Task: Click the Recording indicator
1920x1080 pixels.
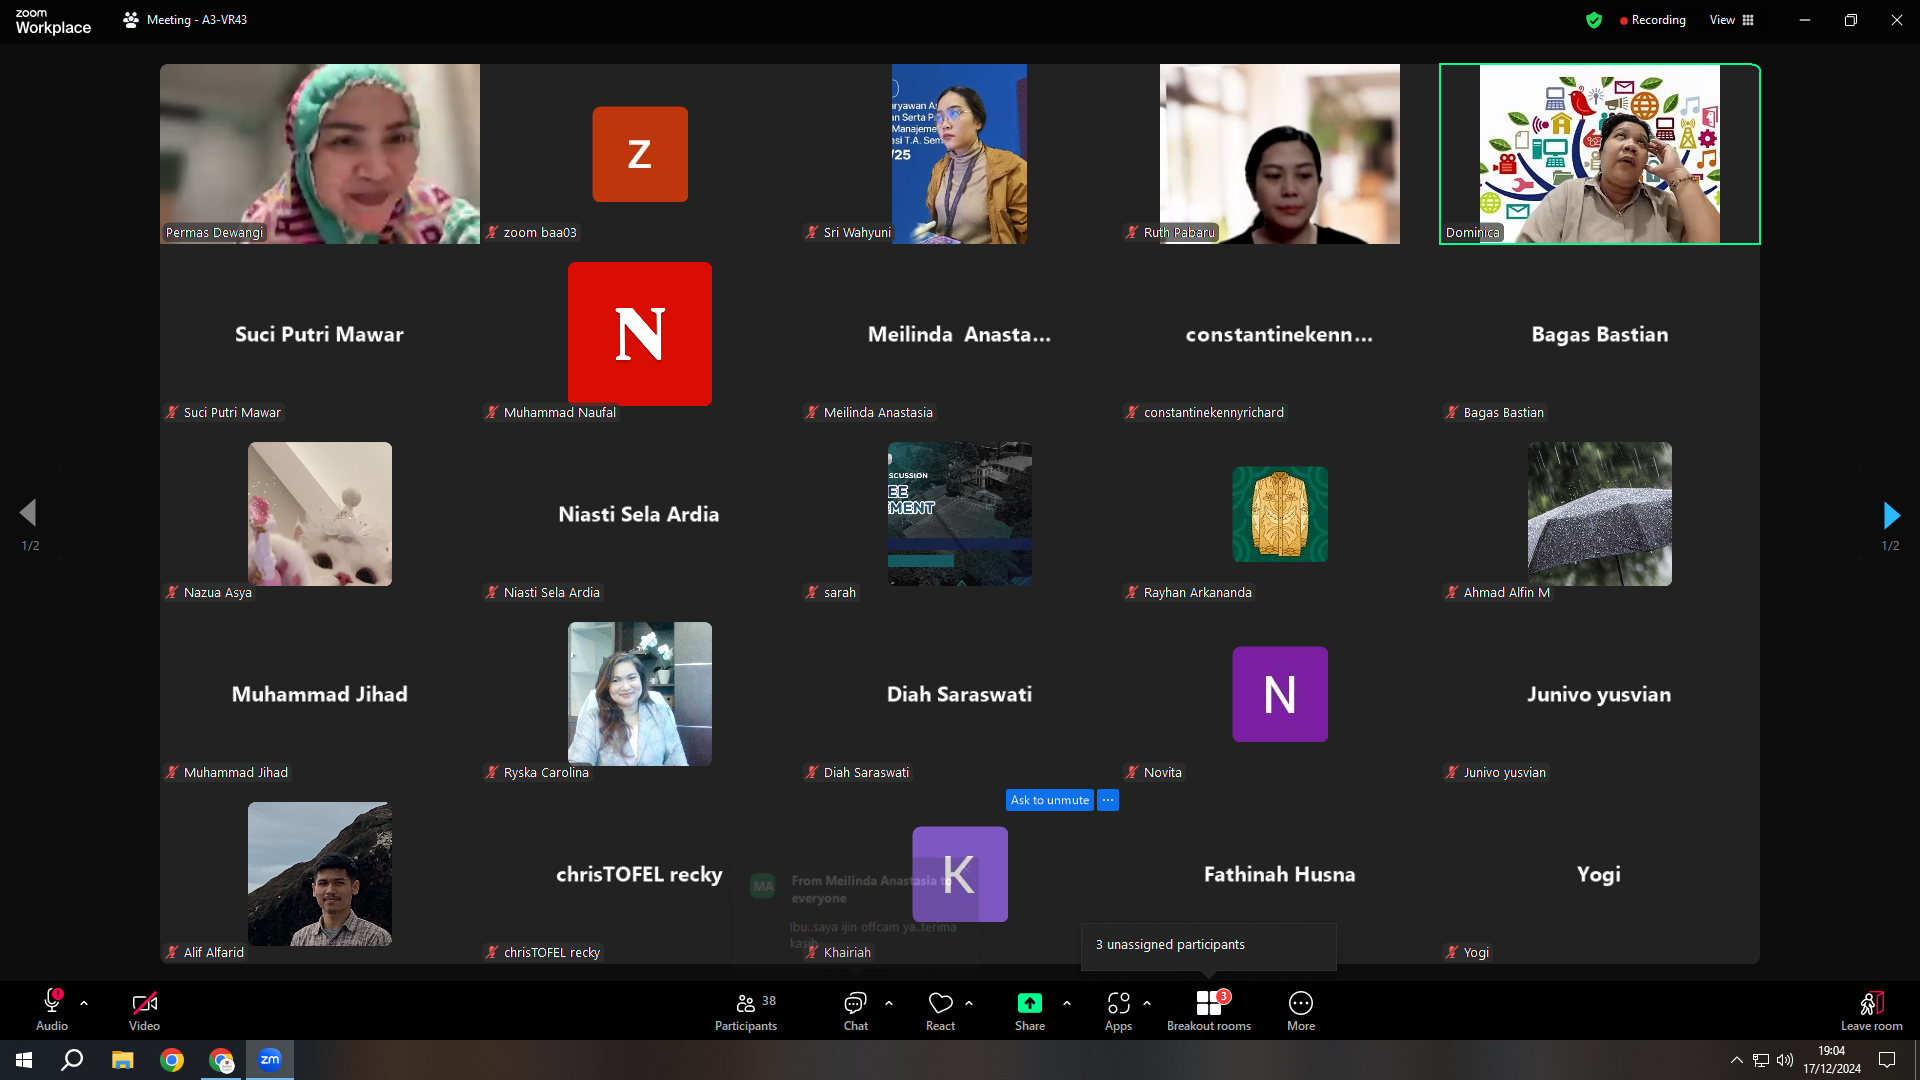Action: pos(1653,20)
